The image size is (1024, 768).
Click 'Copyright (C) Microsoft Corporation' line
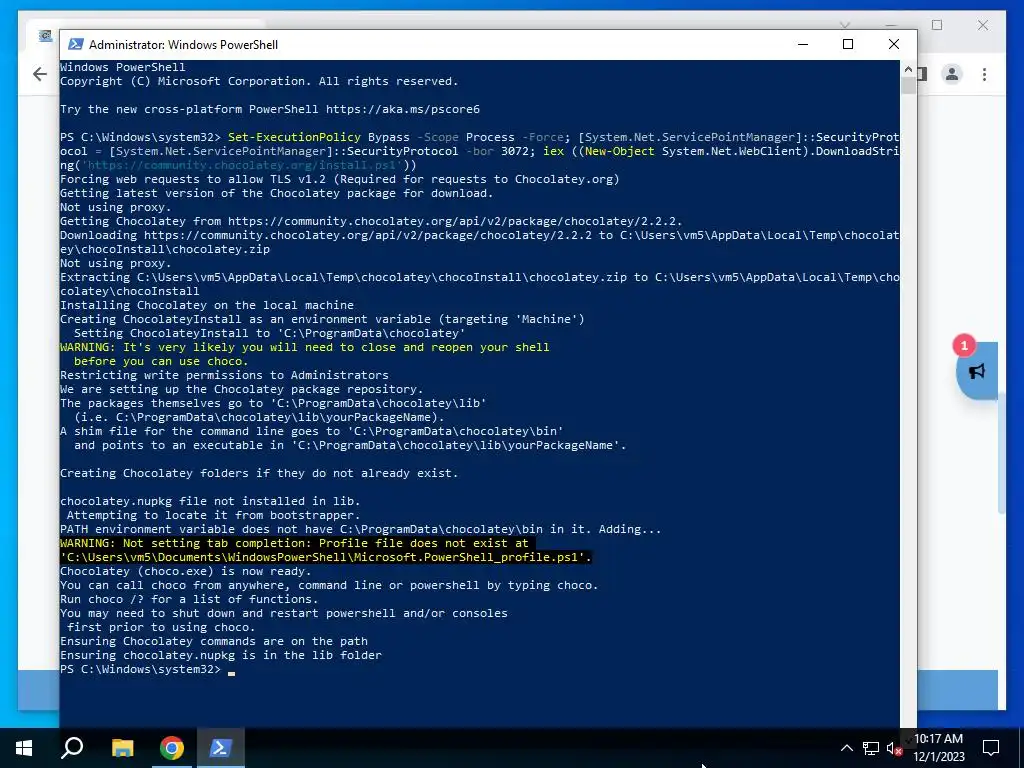point(259,81)
